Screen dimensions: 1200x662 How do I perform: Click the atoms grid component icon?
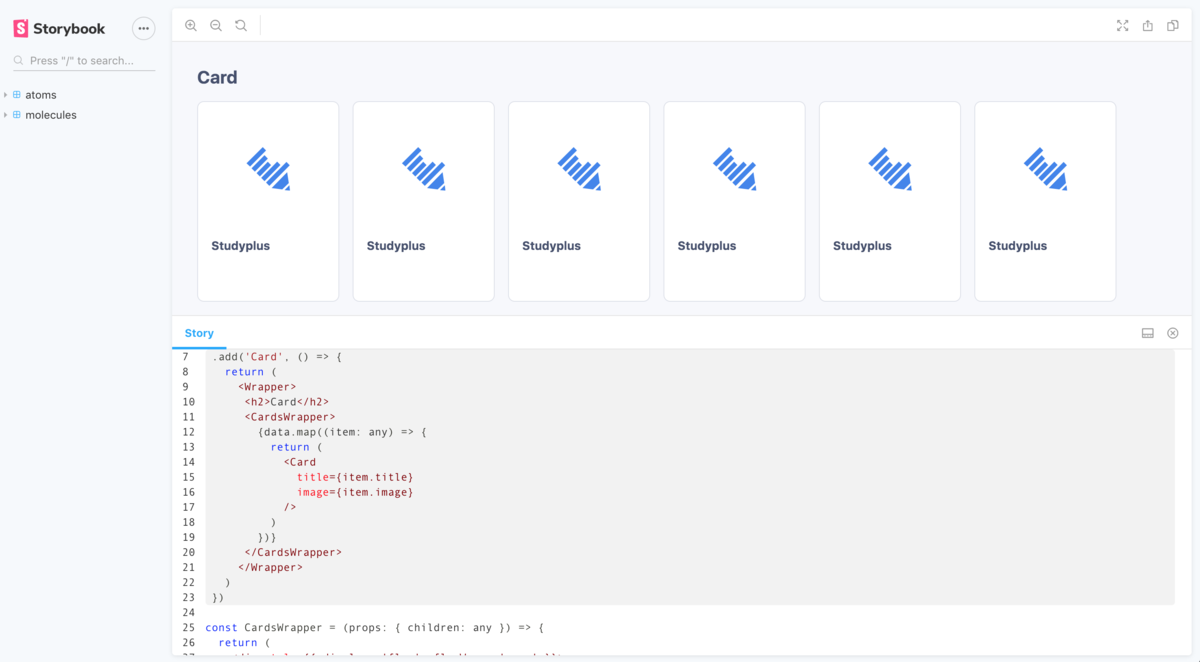pyautogui.click(x=17, y=95)
